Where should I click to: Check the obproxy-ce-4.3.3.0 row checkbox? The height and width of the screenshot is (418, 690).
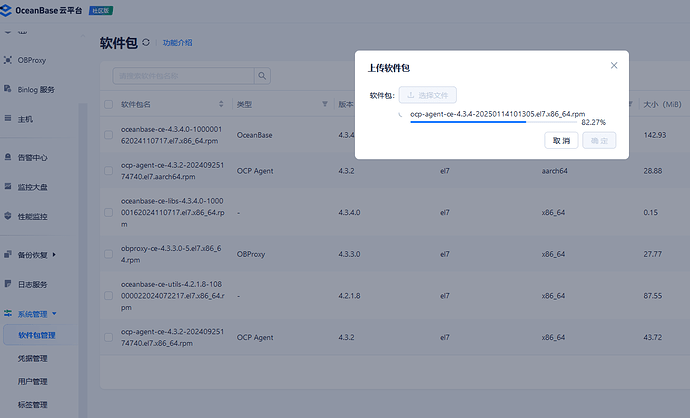(x=108, y=254)
